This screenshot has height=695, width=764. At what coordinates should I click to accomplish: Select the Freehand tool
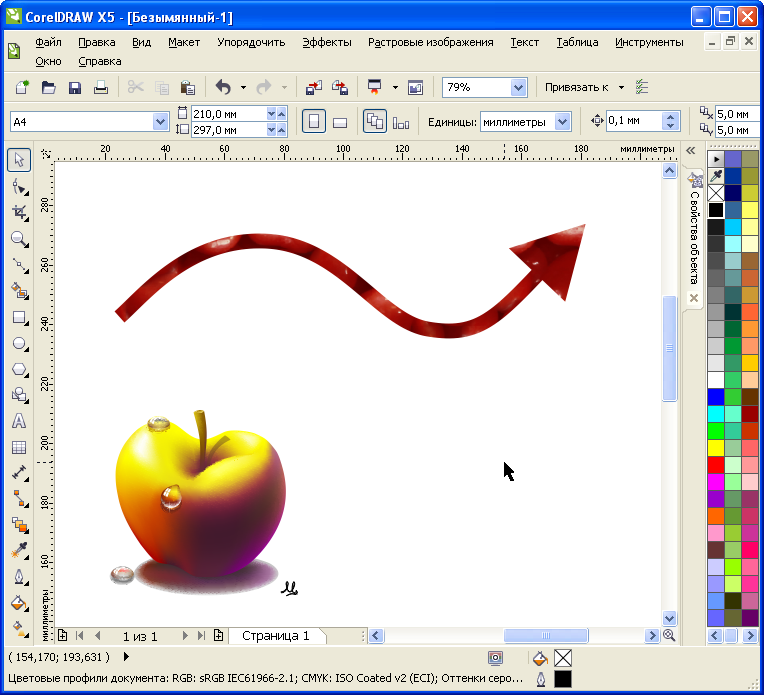pyautogui.click(x=19, y=265)
